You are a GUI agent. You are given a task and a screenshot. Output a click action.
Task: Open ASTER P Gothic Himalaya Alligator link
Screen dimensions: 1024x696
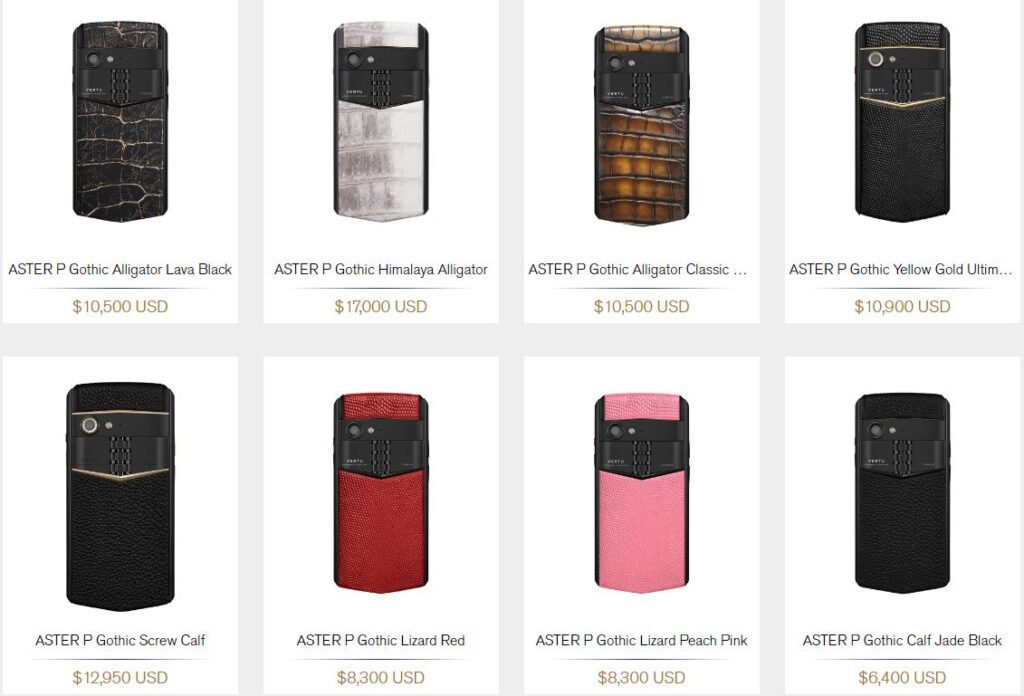pyautogui.click(x=381, y=269)
